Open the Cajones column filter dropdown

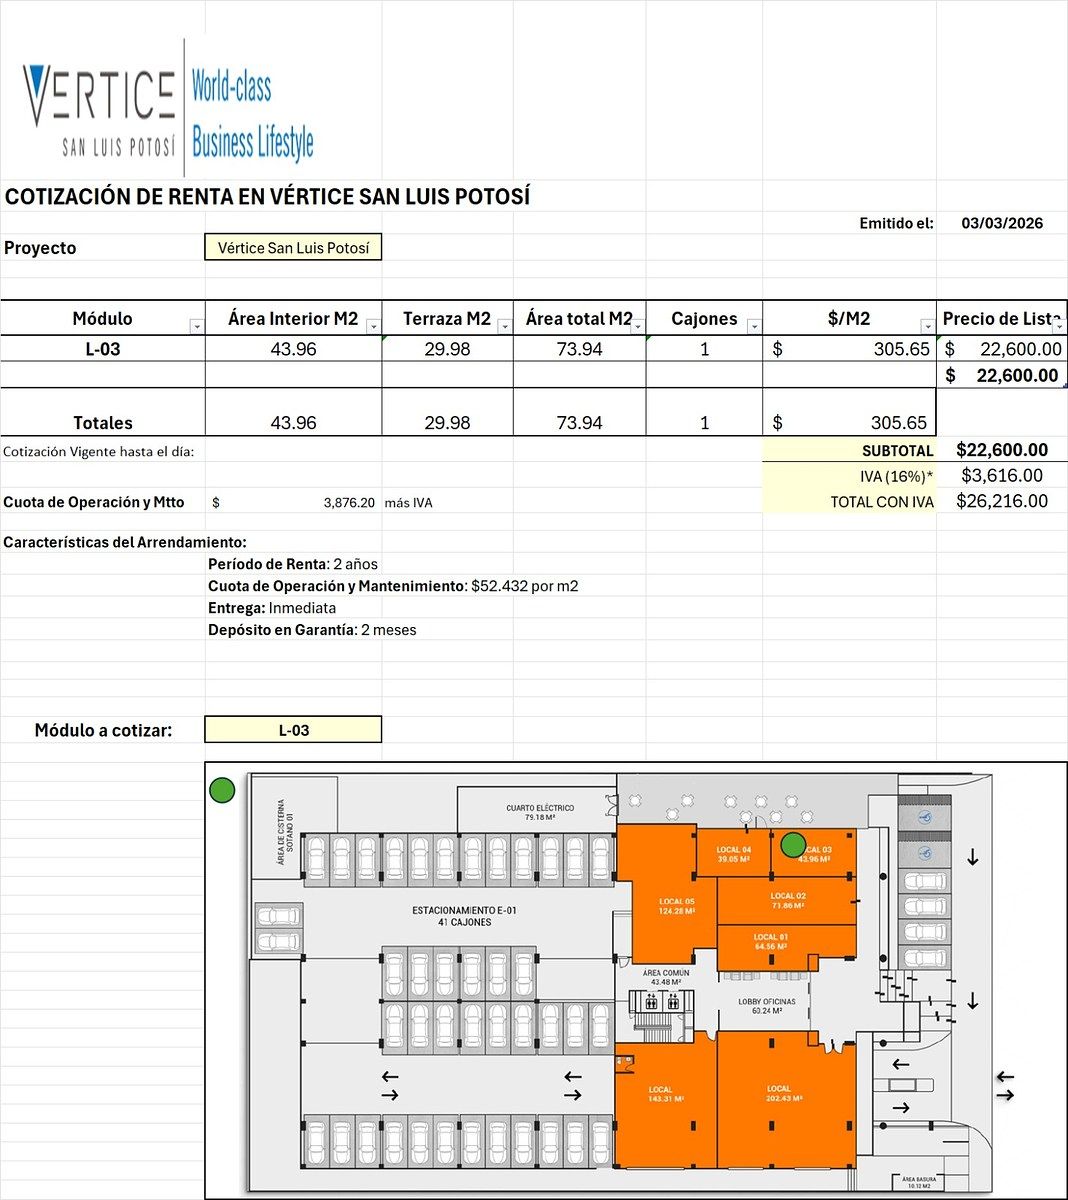click(754, 327)
